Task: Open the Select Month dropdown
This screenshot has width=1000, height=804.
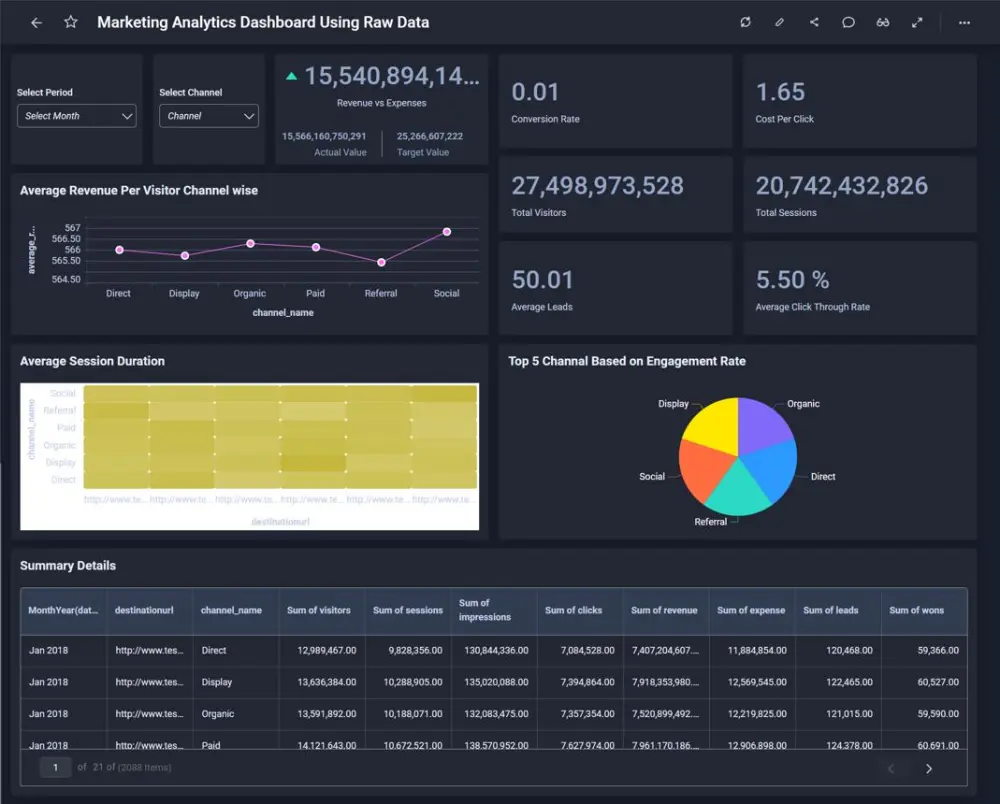Action: (x=77, y=116)
